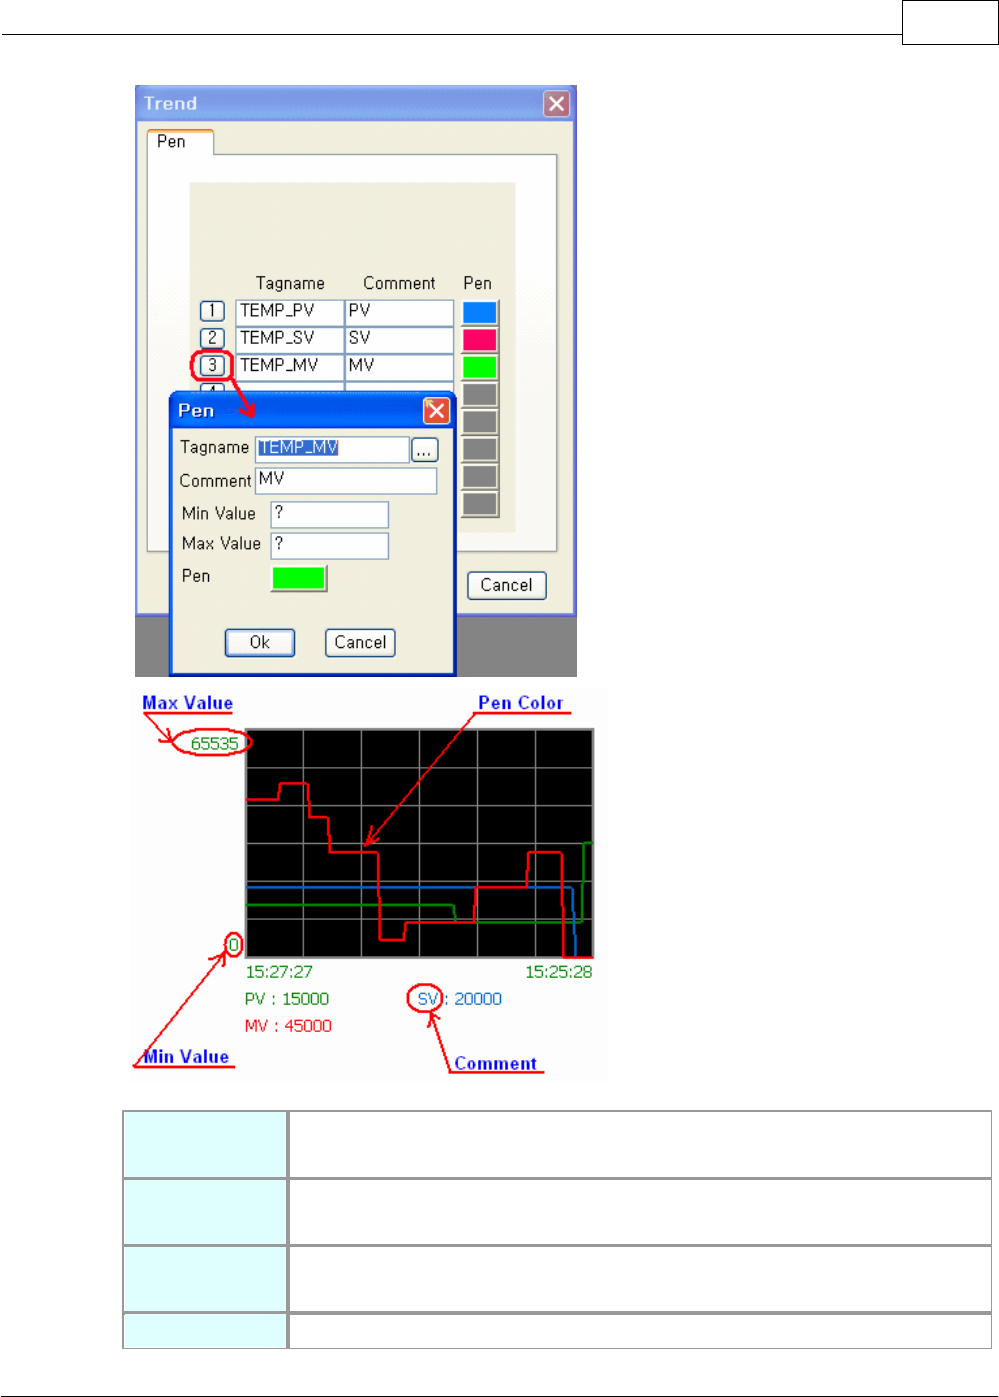Confirm with Ok in Pen dialog
999x1397 pixels.
260,642
